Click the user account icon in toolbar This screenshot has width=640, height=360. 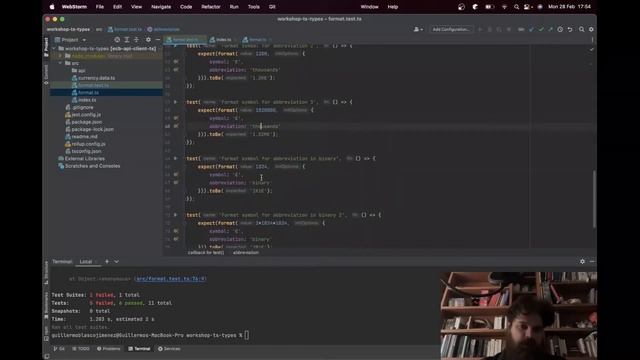[418, 29]
